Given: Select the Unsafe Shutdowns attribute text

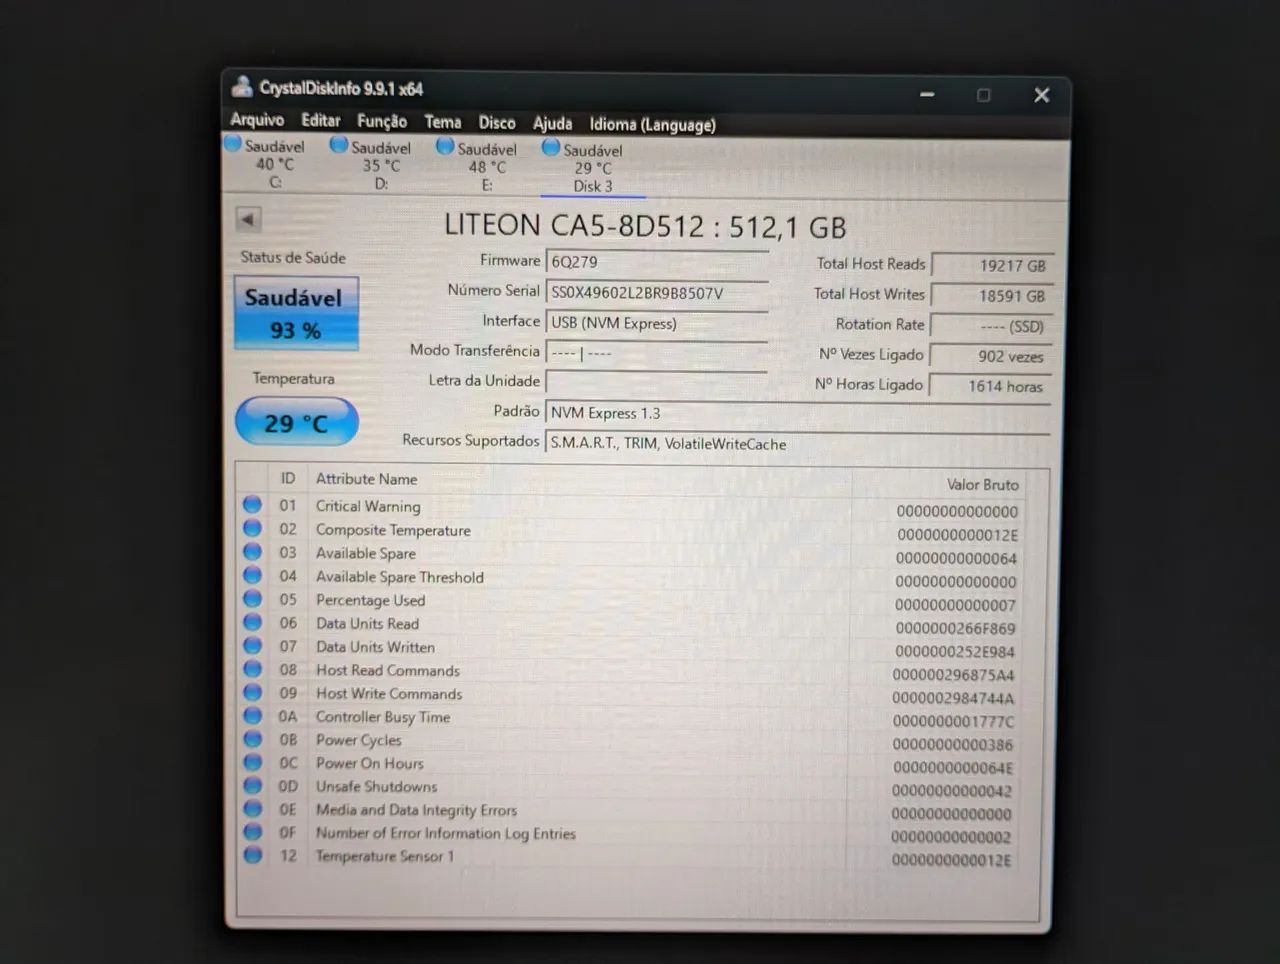Looking at the screenshot, I should [376, 786].
